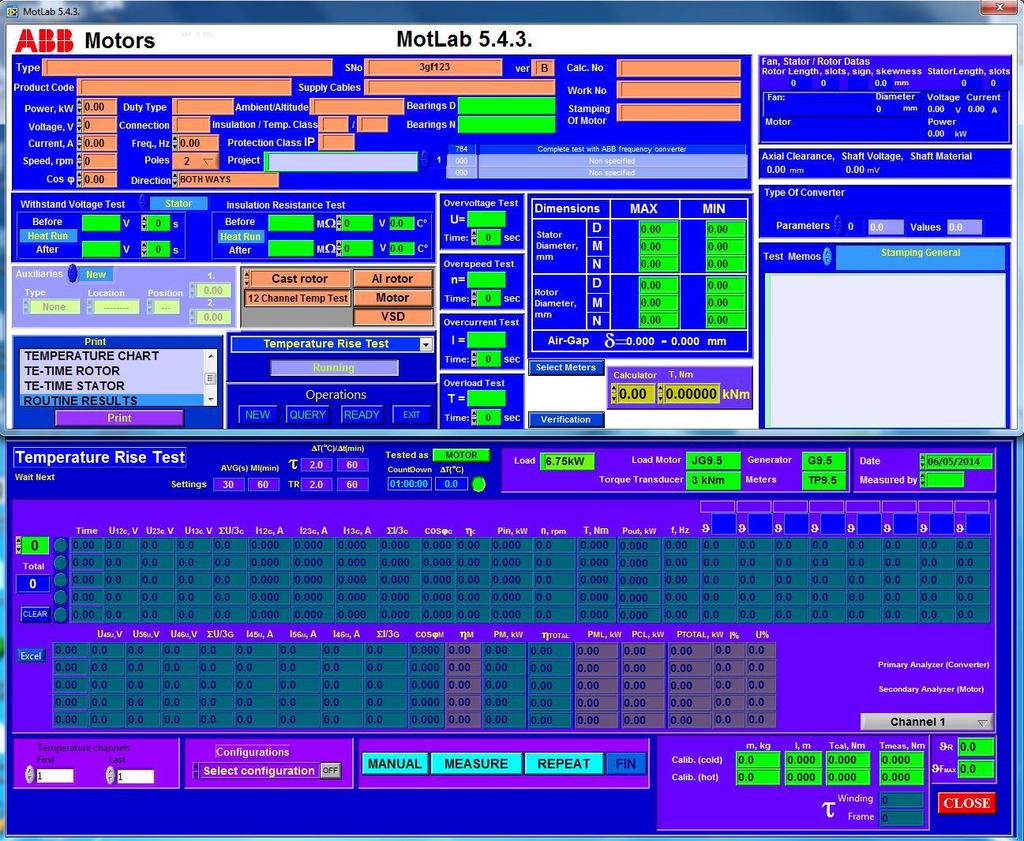Click the Torque Transducer value 3 kNm
The height and width of the screenshot is (841, 1024).
click(712, 480)
